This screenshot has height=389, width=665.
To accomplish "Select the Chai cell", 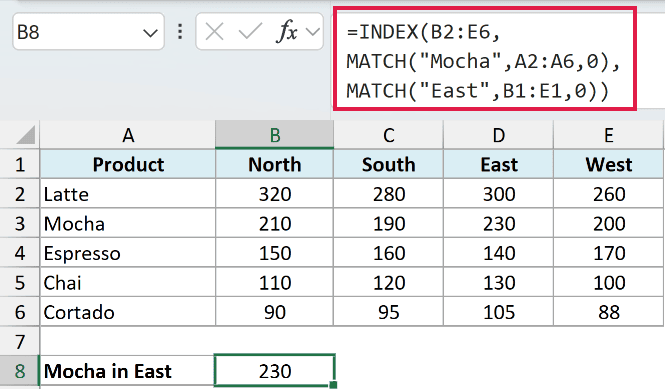I will [128, 283].
